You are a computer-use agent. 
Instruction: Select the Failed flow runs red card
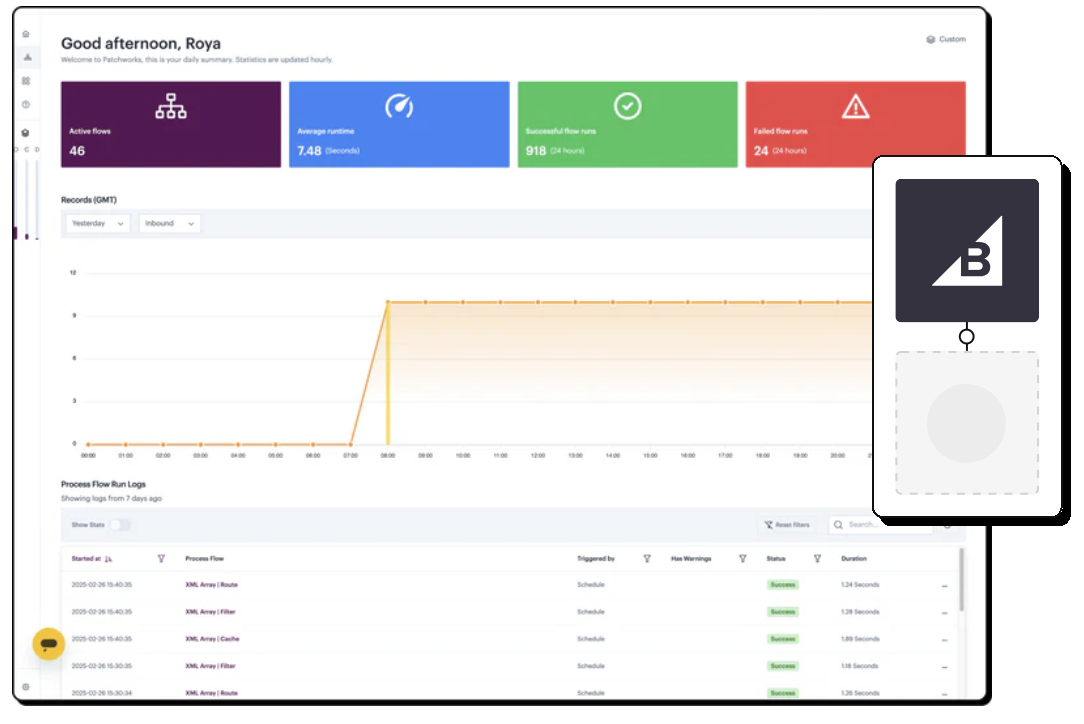(809, 124)
